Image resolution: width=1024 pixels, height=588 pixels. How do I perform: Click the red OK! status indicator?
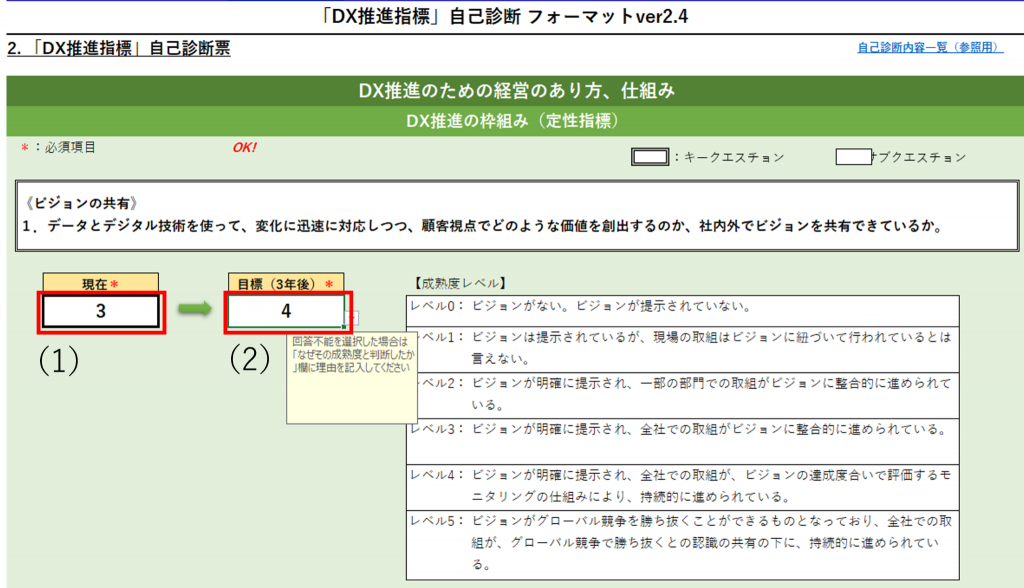point(244,148)
